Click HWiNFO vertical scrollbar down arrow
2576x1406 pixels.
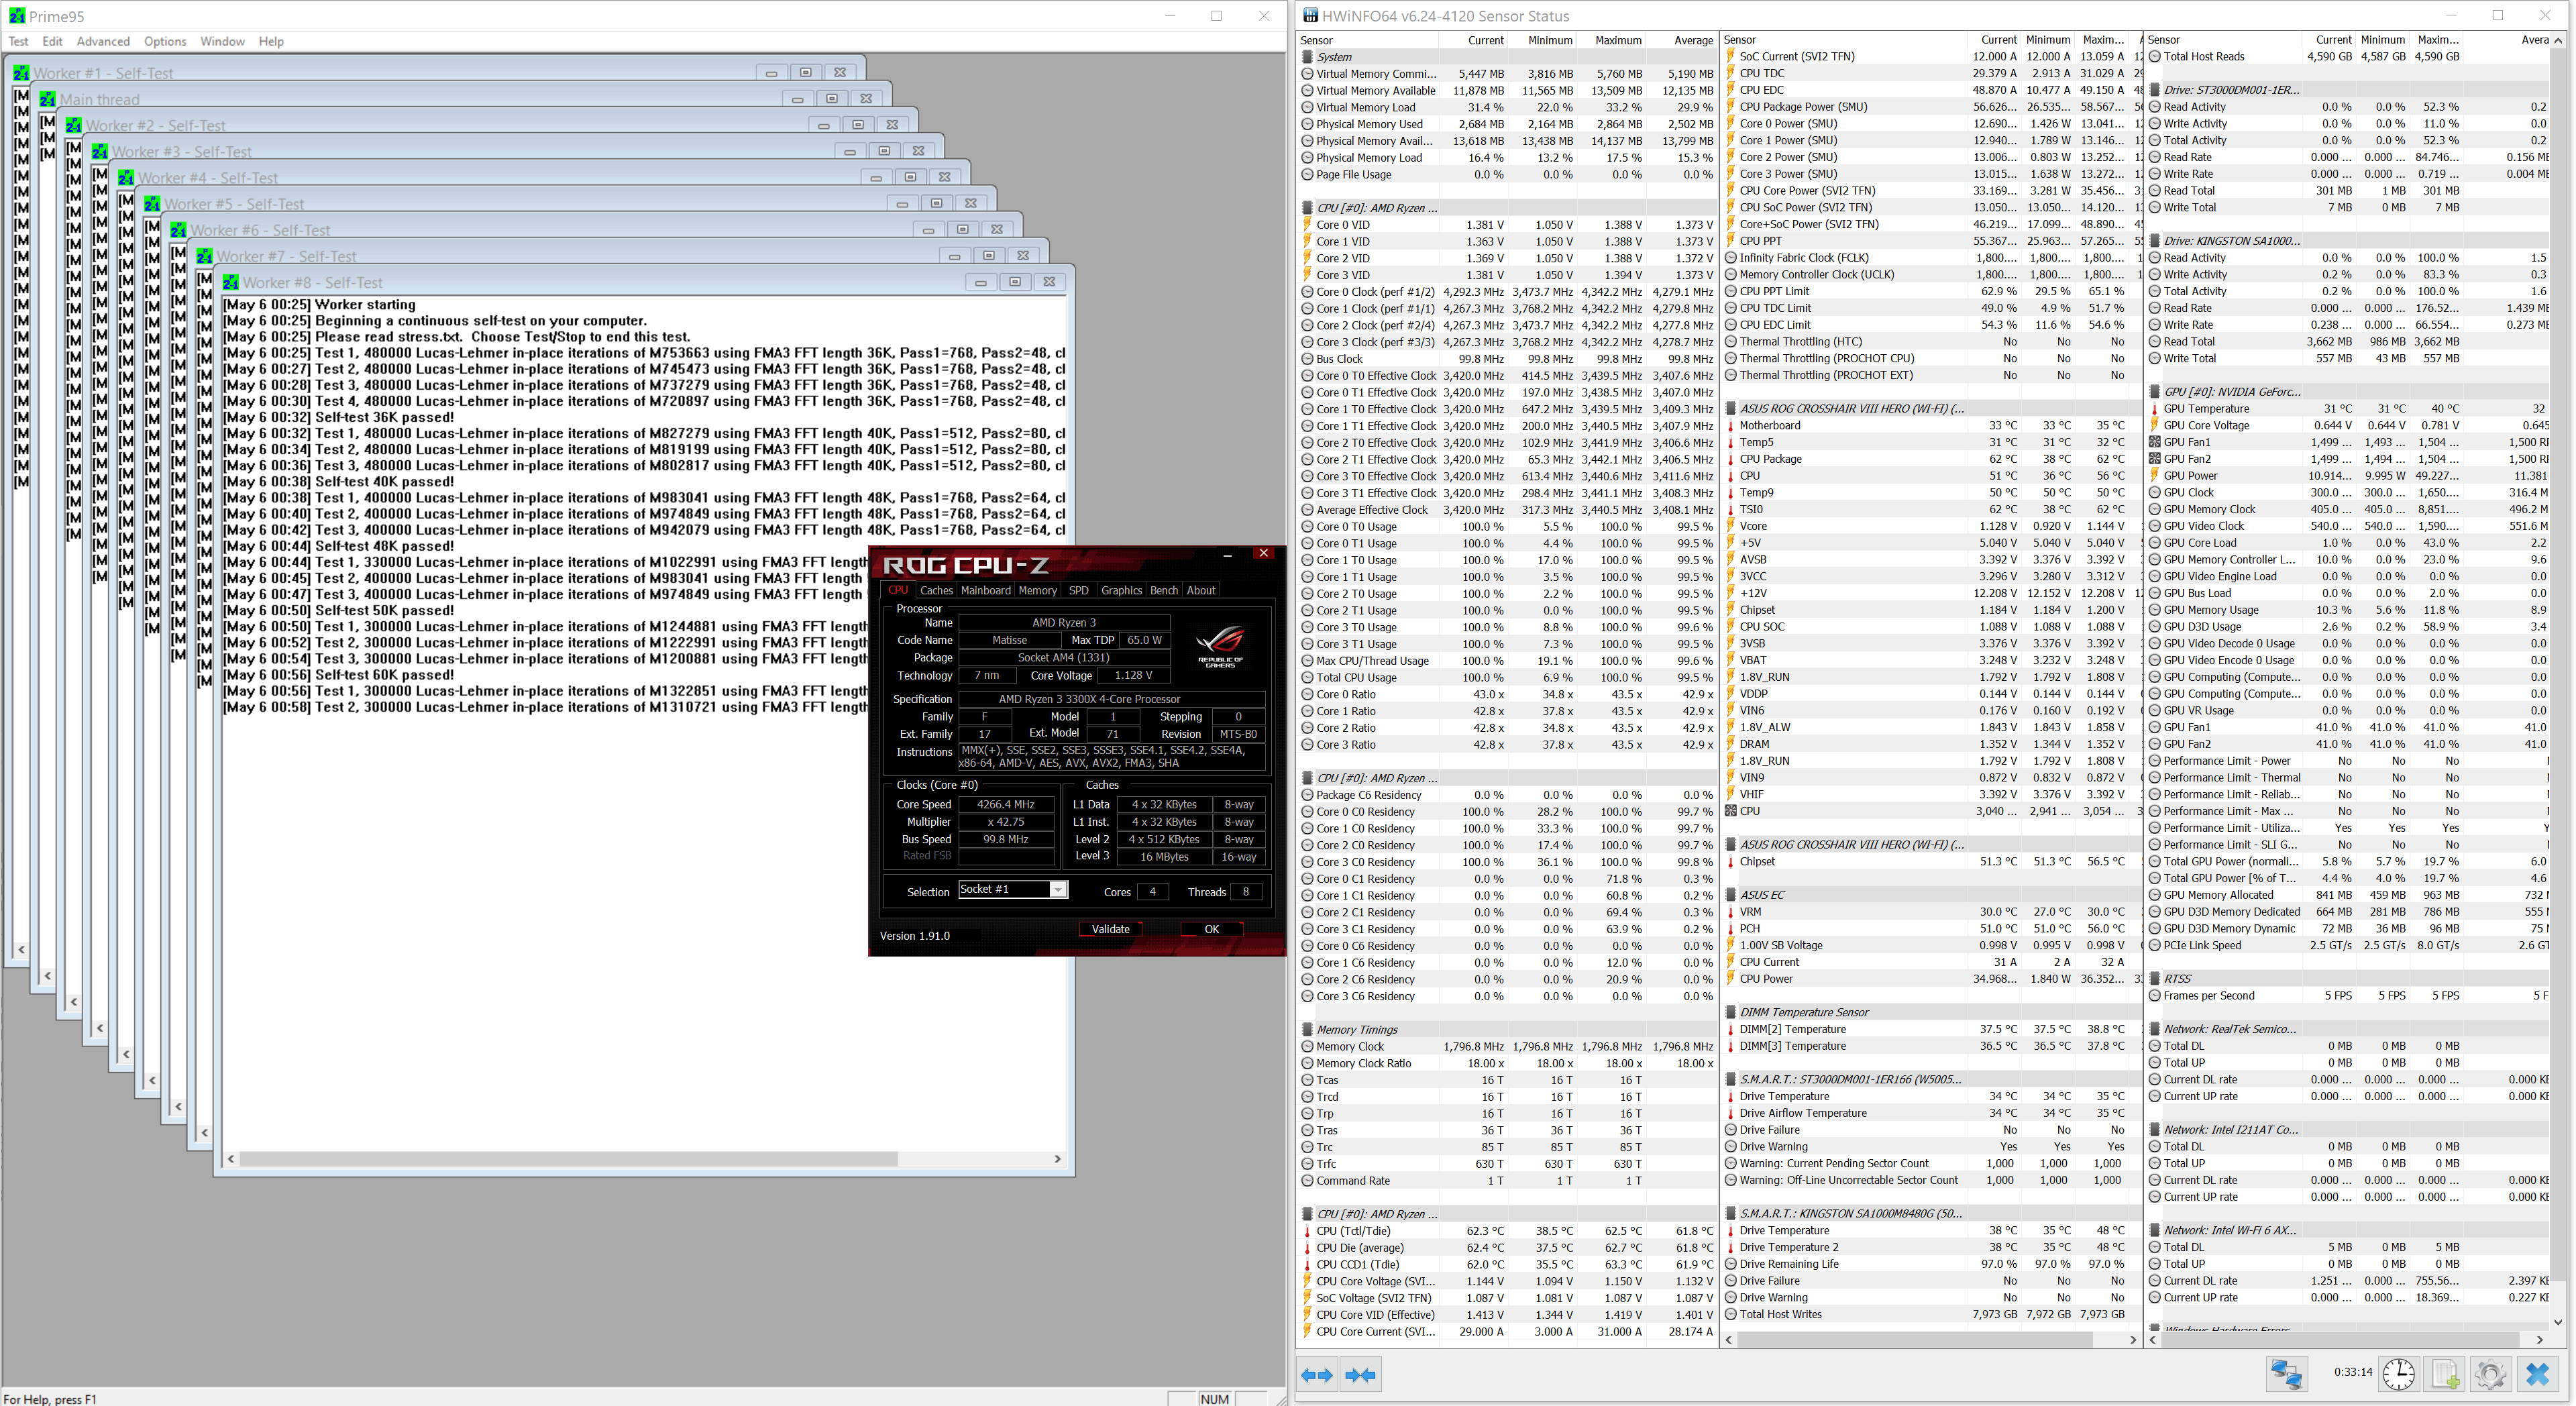pyautogui.click(x=2559, y=1322)
